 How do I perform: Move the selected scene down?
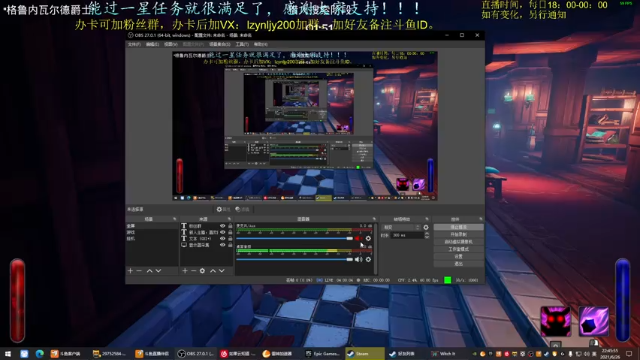point(158,271)
